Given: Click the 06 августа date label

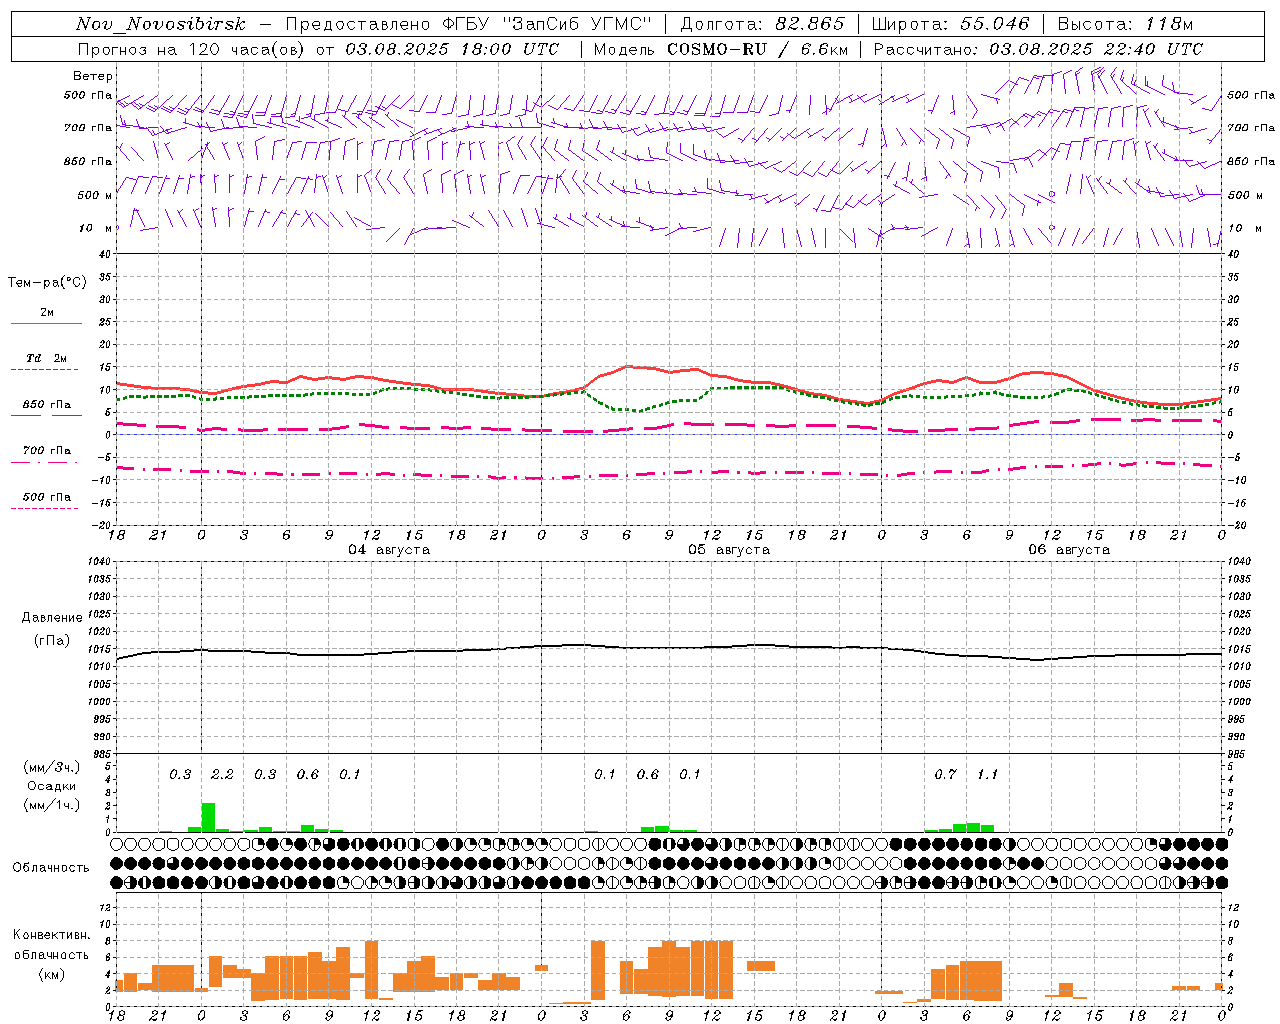Looking at the screenshot, I should pos(1069,550).
